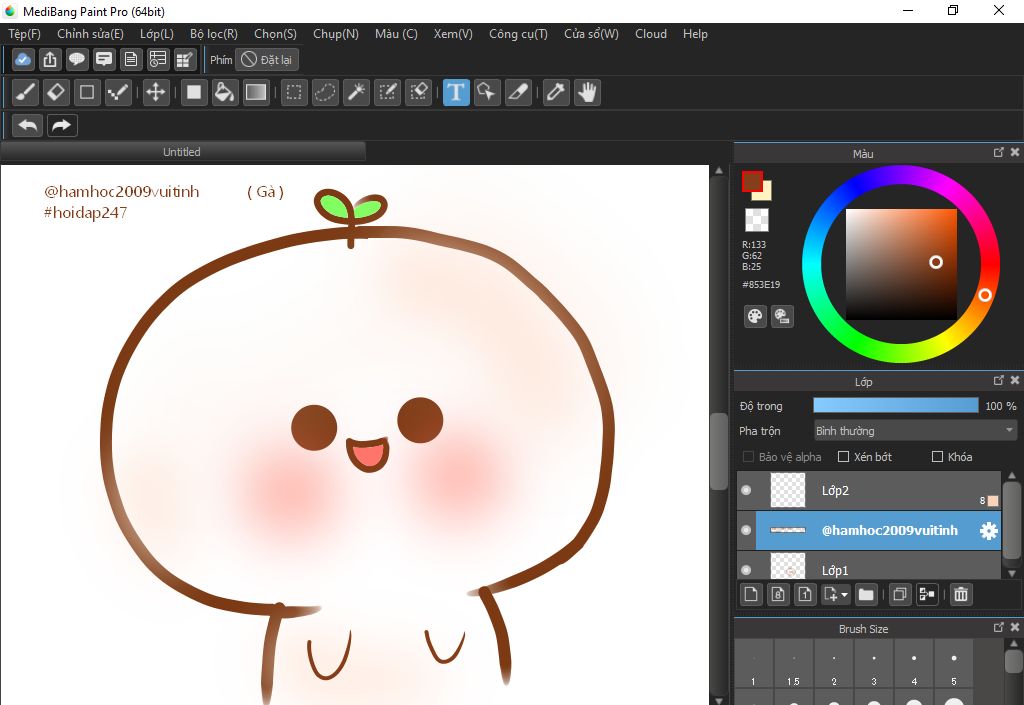Activate the Magic Wand tool
Image resolution: width=1024 pixels, height=705 pixels.
click(x=357, y=93)
